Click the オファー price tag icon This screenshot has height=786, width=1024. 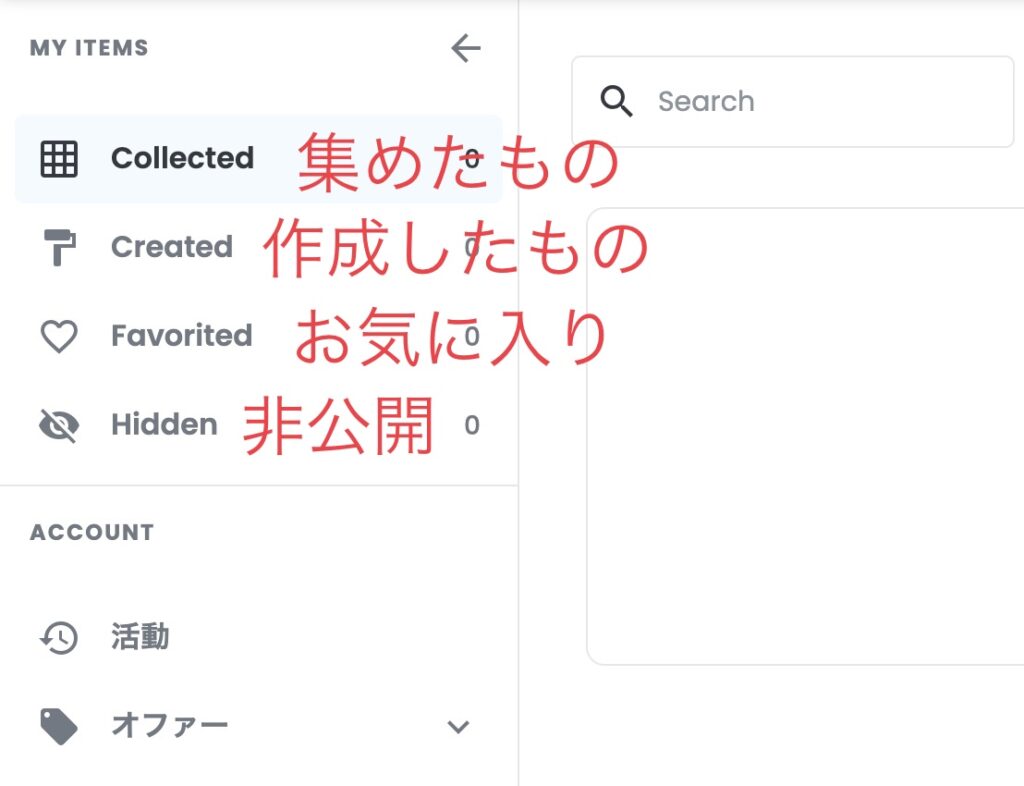(x=59, y=727)
